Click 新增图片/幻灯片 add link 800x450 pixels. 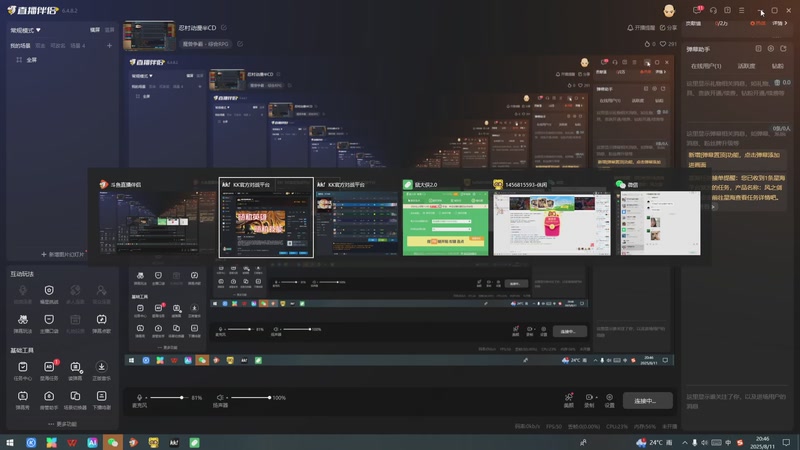tap(62, 254)
